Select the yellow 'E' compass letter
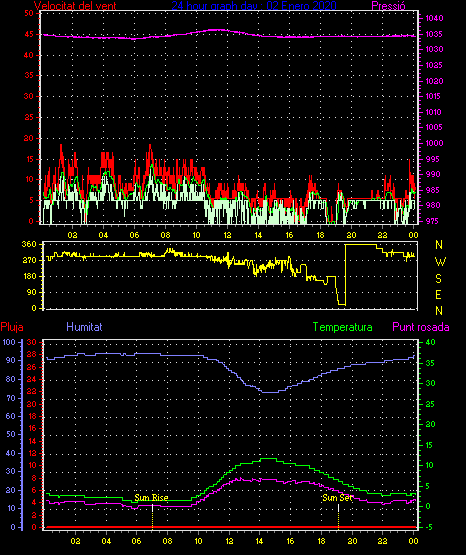This screenshot has width=466, height=555. 438,295
